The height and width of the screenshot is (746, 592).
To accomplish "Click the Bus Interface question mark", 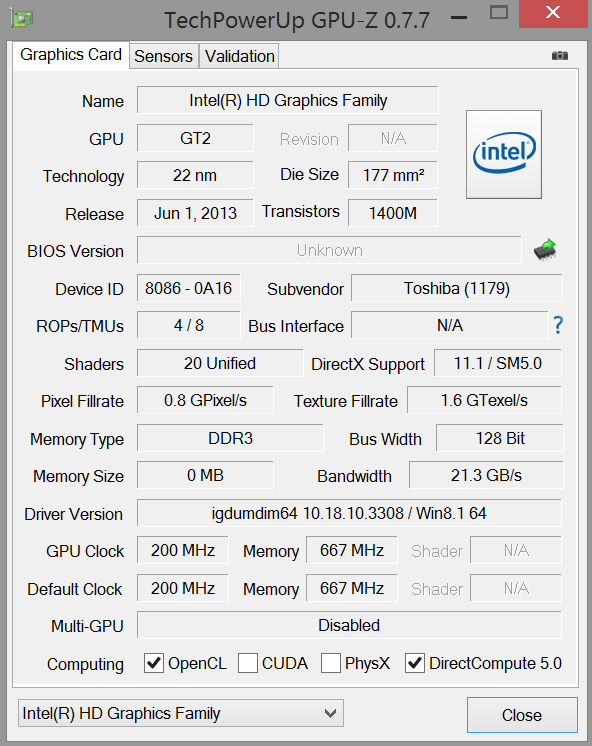I will coord(558,325).
